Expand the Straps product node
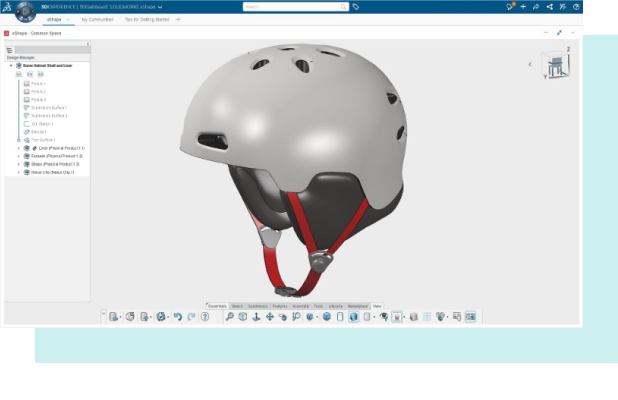618x400 pixels. tap(19, 164)
